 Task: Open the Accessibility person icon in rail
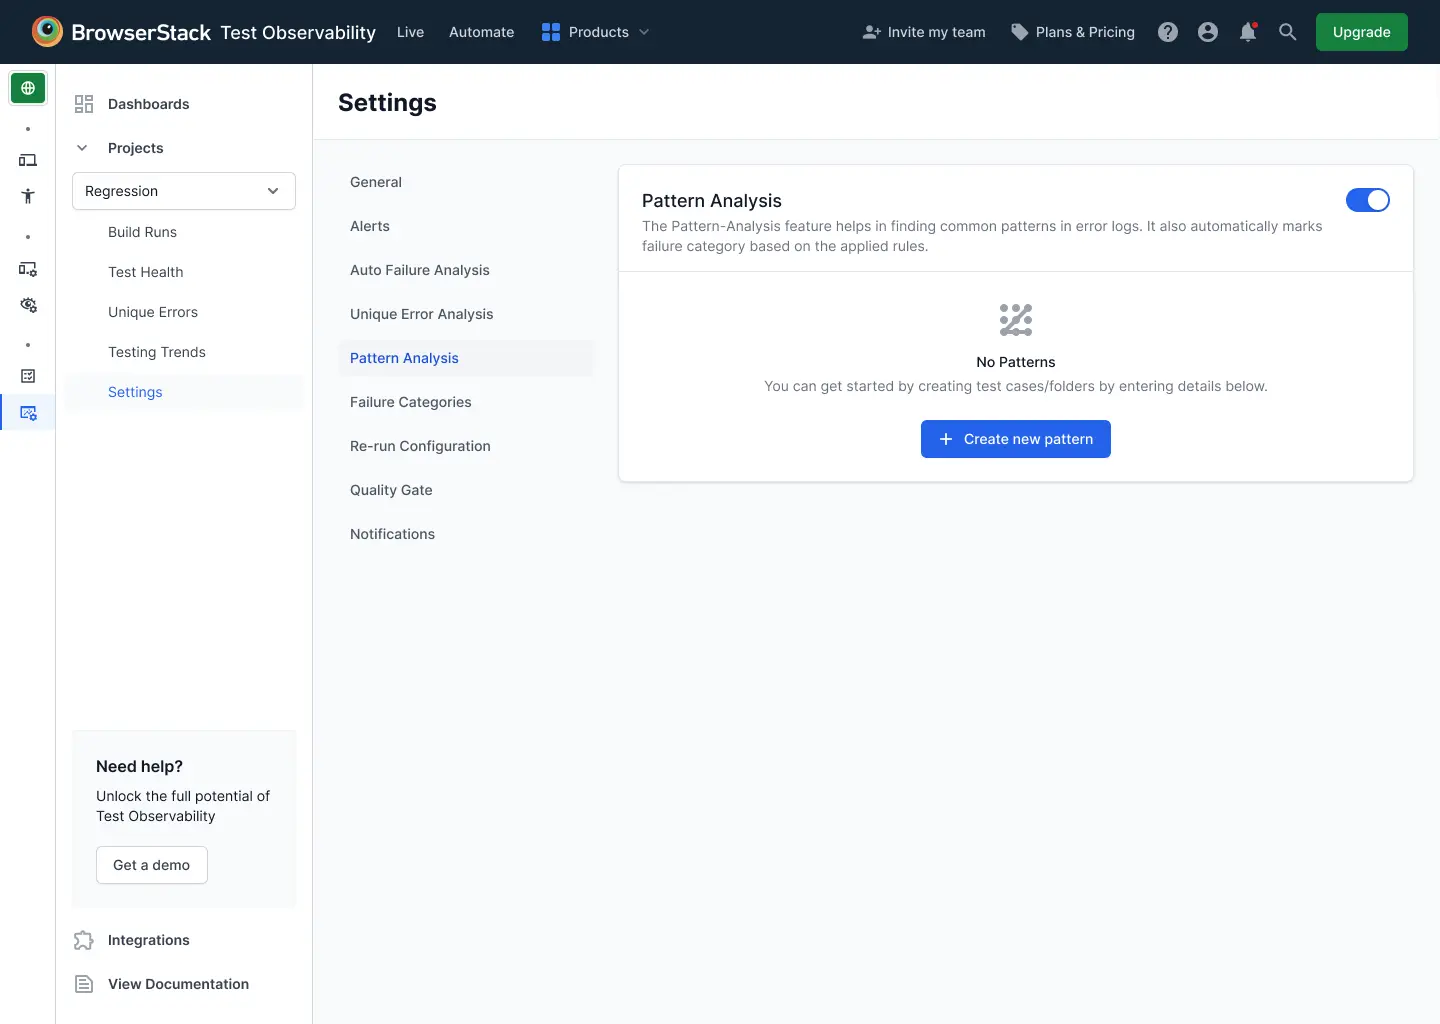point(28,196)
